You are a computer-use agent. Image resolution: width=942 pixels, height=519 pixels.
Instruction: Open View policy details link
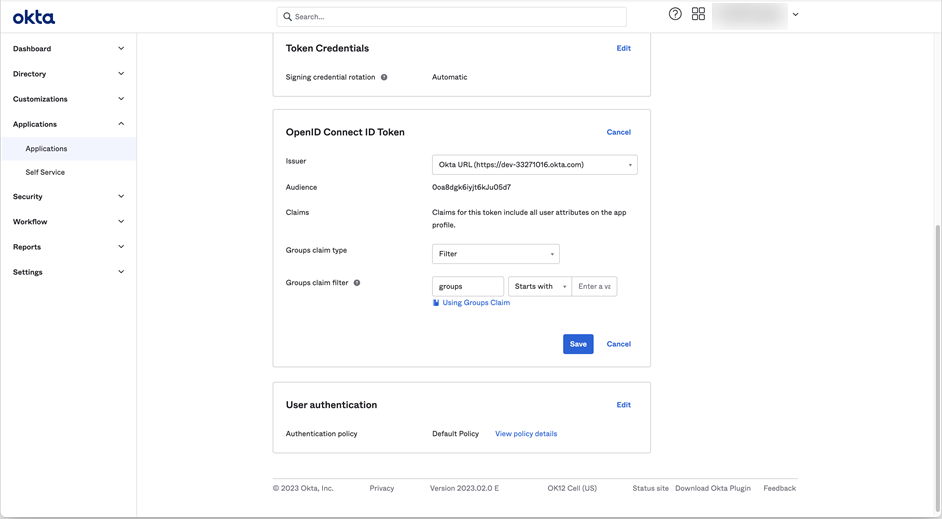point(526,434)
